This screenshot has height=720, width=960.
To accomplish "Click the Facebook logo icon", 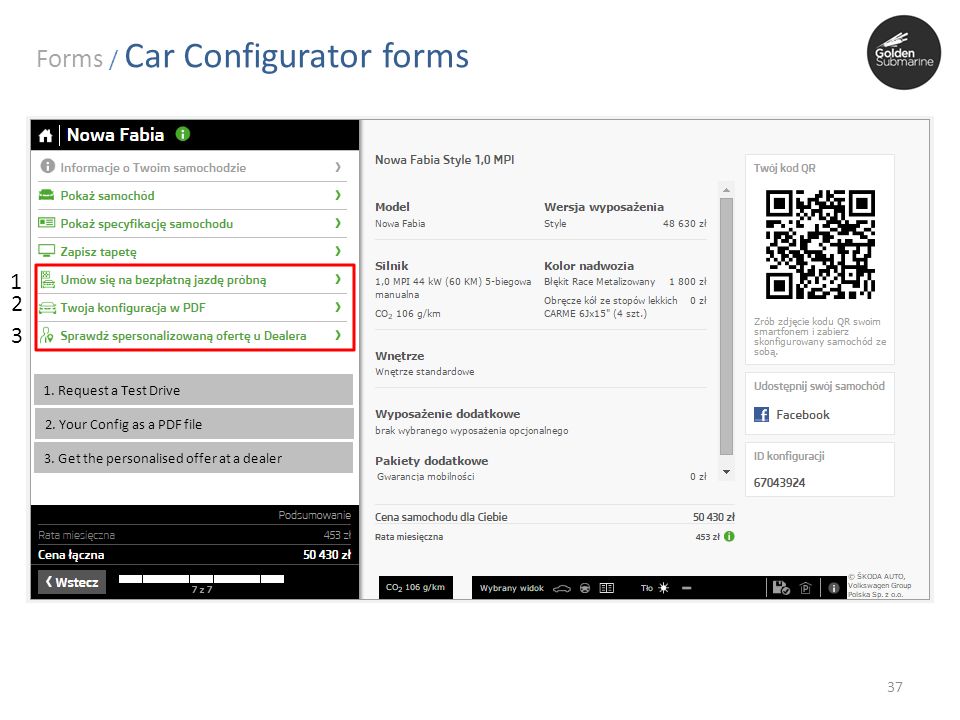I will click(x=761, y=414).
